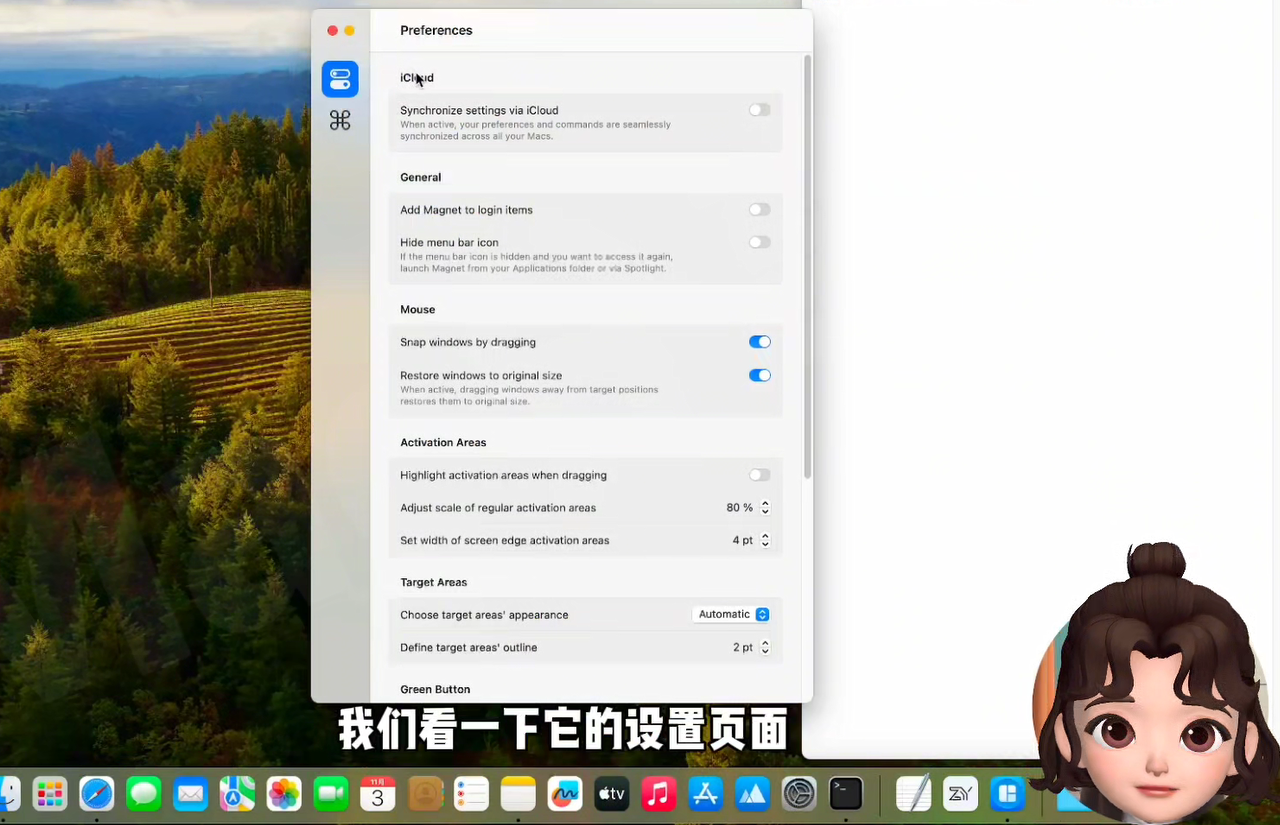Screen dimensions: 1280x825
Task: Click the Activation Areas section heading
Action: pos(443,442)
